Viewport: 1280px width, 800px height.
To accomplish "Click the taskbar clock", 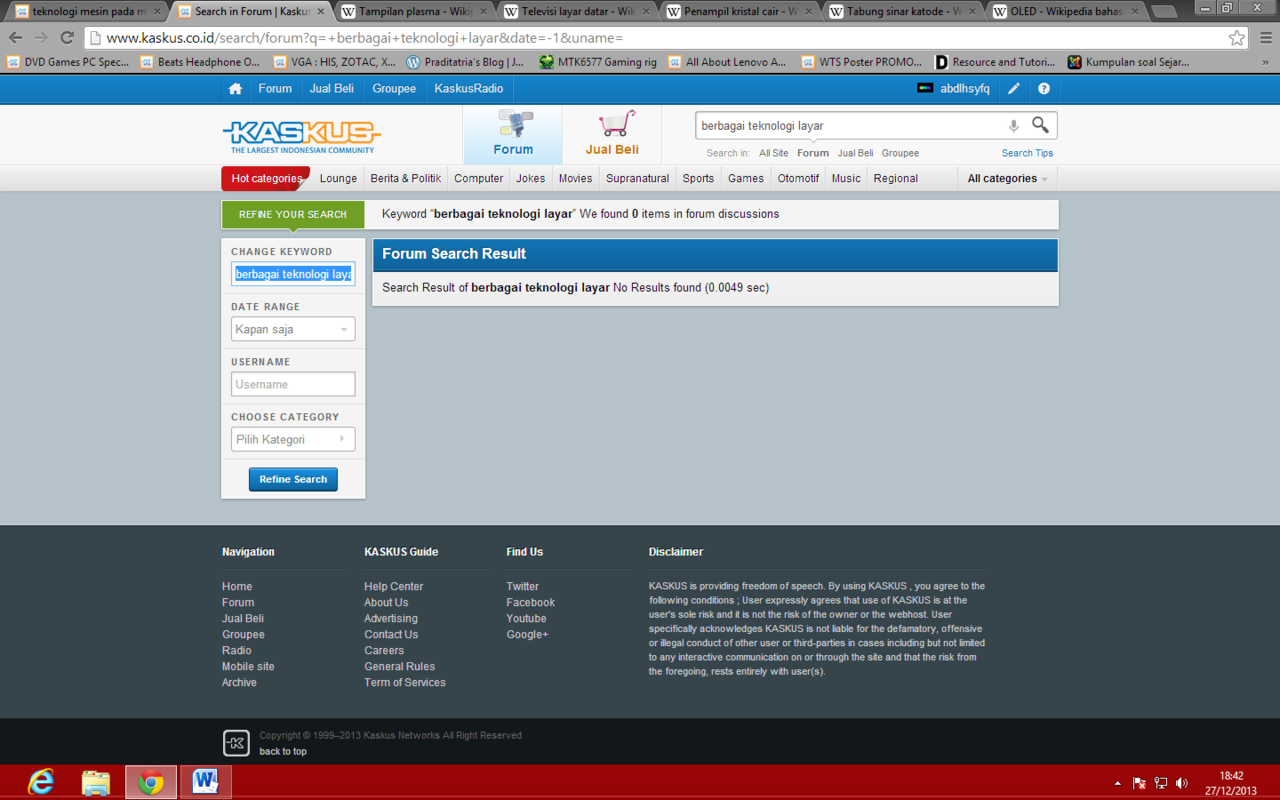I will 1231,783.
